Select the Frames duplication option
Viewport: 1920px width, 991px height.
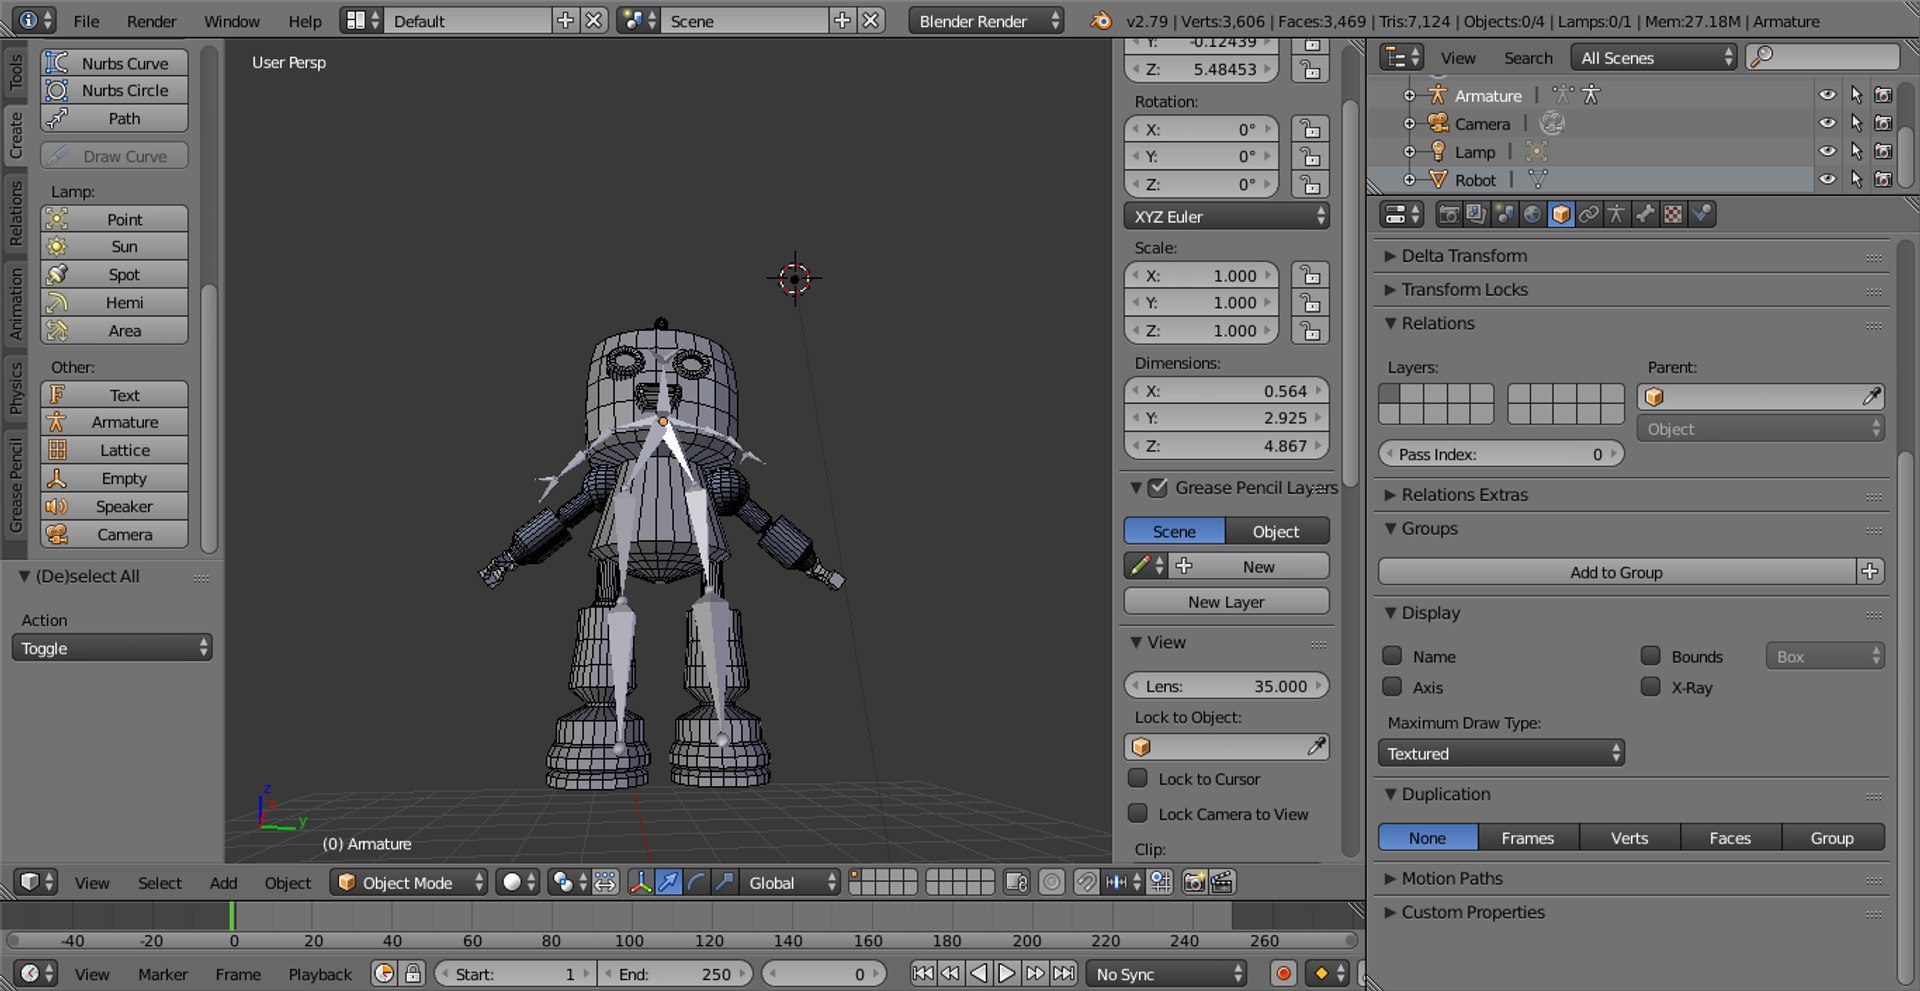[1528, 838]
